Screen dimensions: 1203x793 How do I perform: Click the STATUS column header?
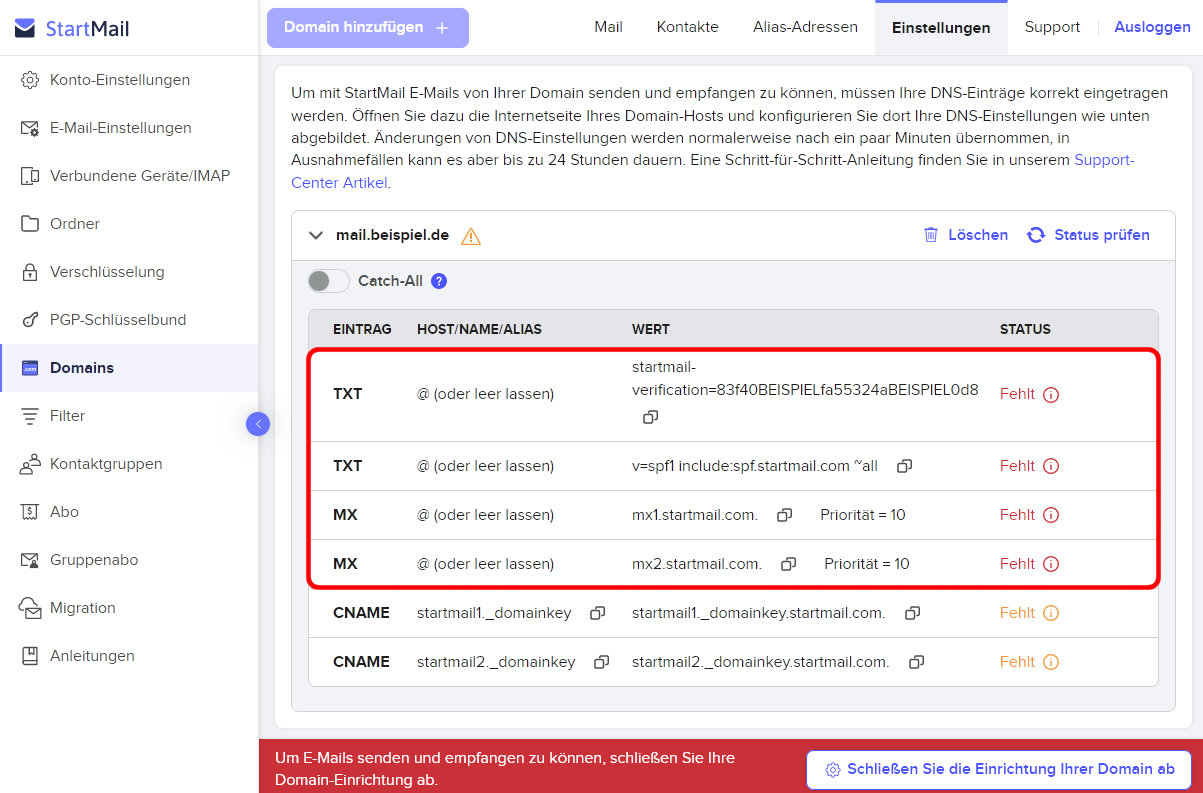(1025, 329)
